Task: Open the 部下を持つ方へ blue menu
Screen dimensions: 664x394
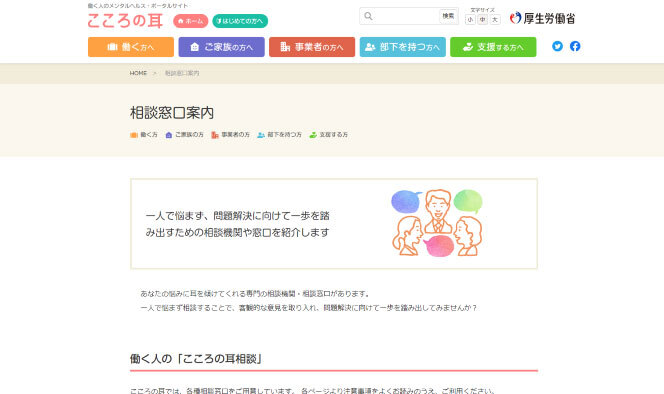Action: [x=403, y=47]
